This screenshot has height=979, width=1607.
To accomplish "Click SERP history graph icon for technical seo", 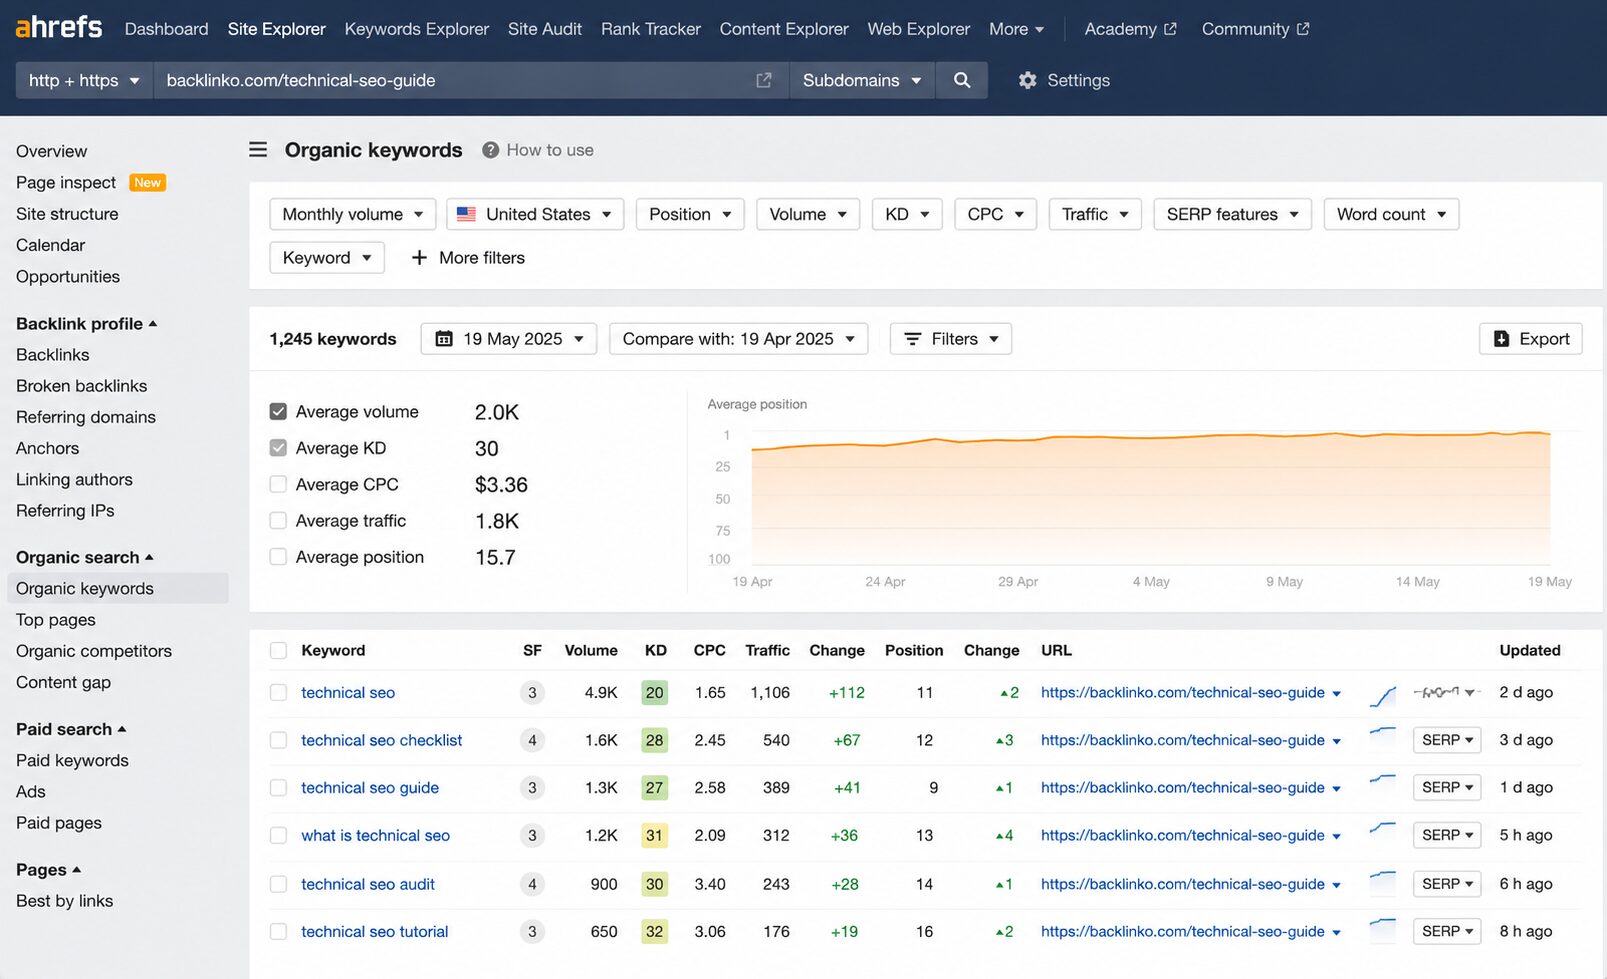I will point(1445,692).
